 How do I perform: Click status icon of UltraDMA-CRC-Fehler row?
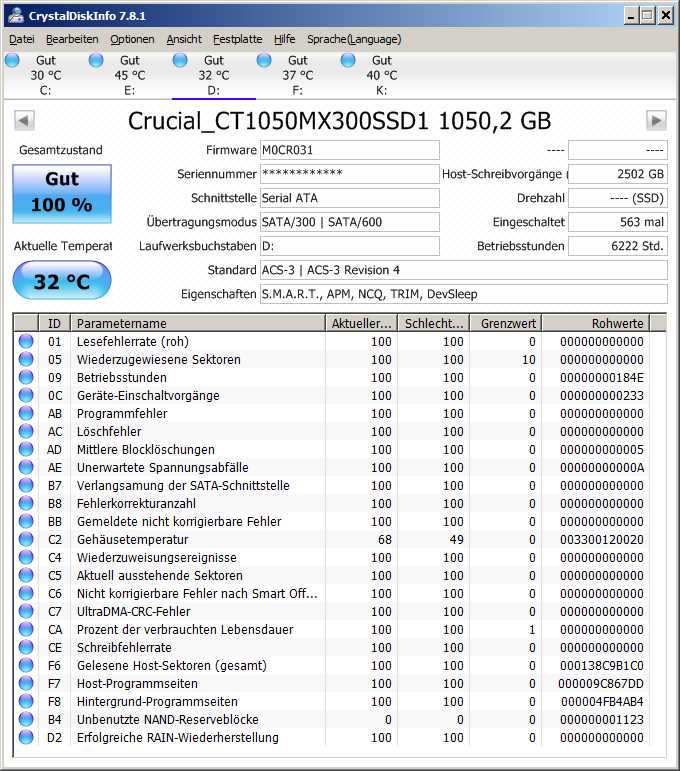click(26, 611)
